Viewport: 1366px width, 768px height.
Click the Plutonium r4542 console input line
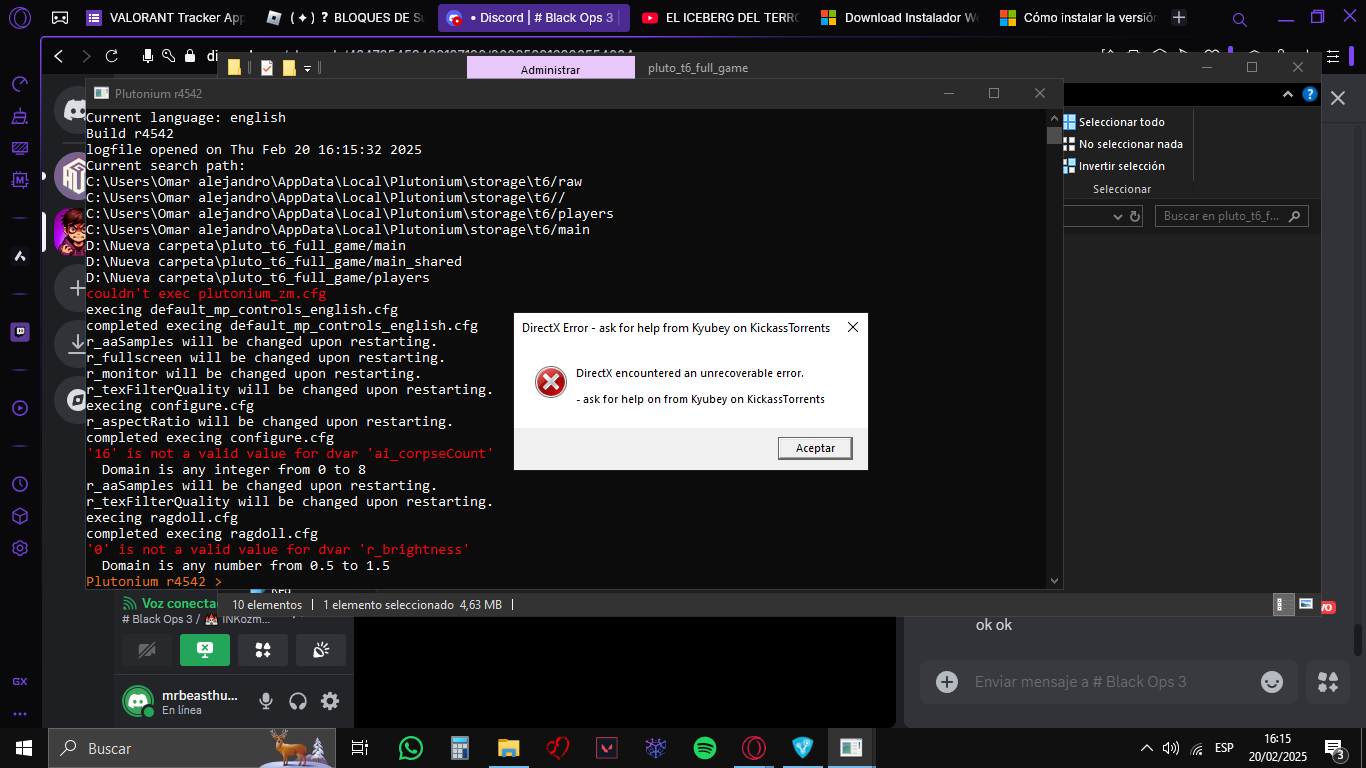566,581
